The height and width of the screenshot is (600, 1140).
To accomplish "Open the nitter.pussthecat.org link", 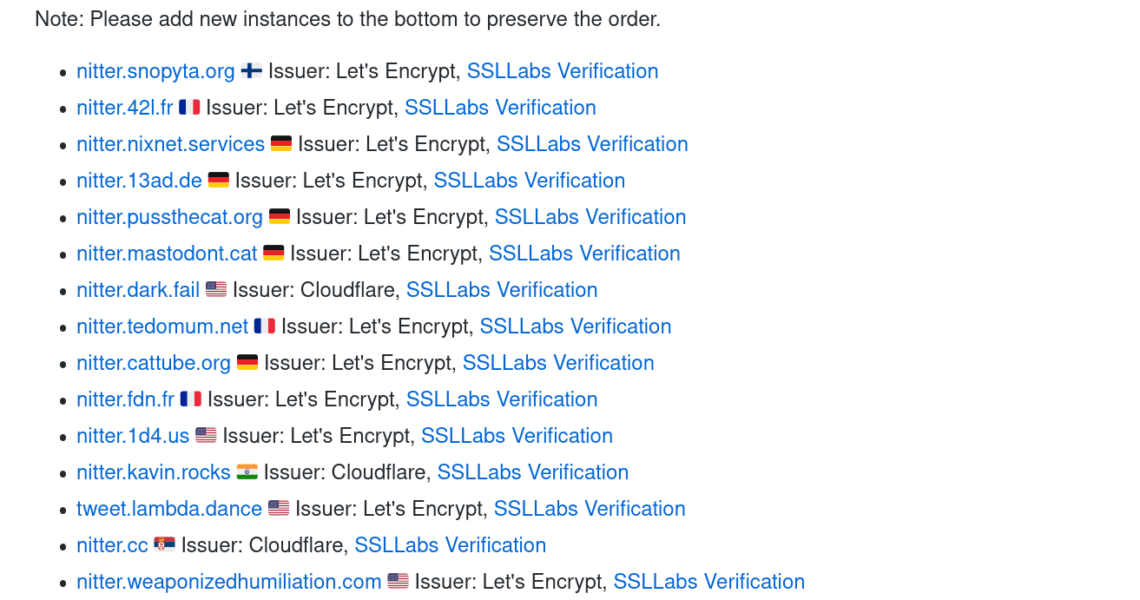I will [169, 217].
